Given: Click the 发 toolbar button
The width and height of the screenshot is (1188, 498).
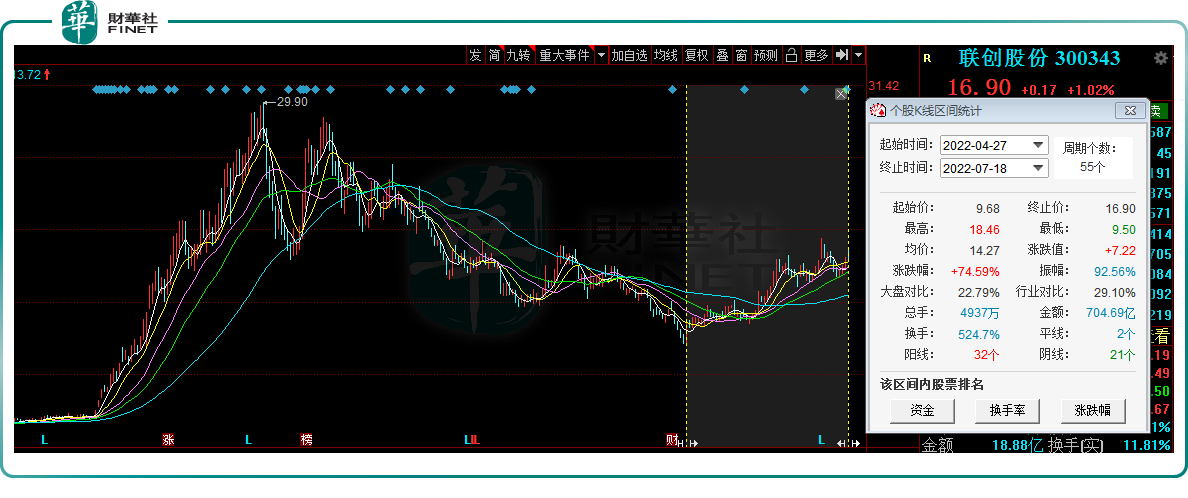Looking at the screenshot, I should pos(475,55).
